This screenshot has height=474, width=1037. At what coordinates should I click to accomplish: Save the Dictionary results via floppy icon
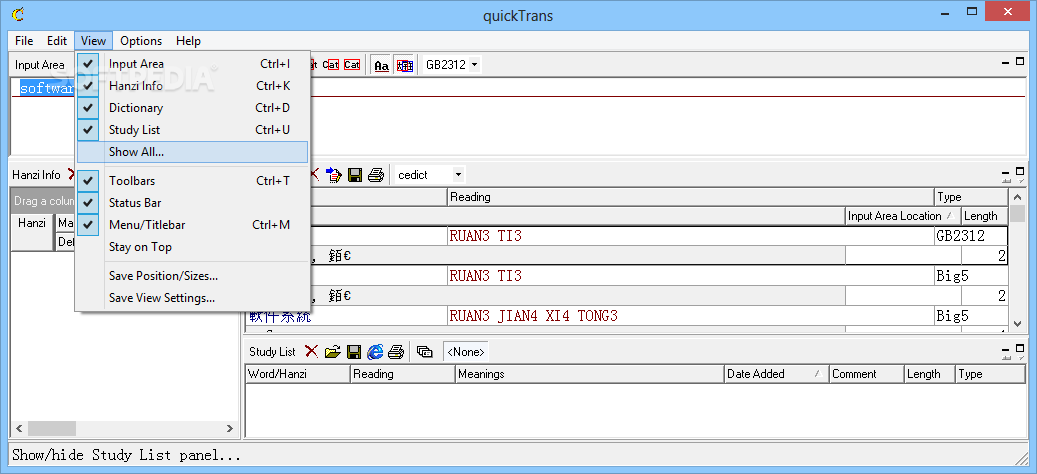pos(355,175)
